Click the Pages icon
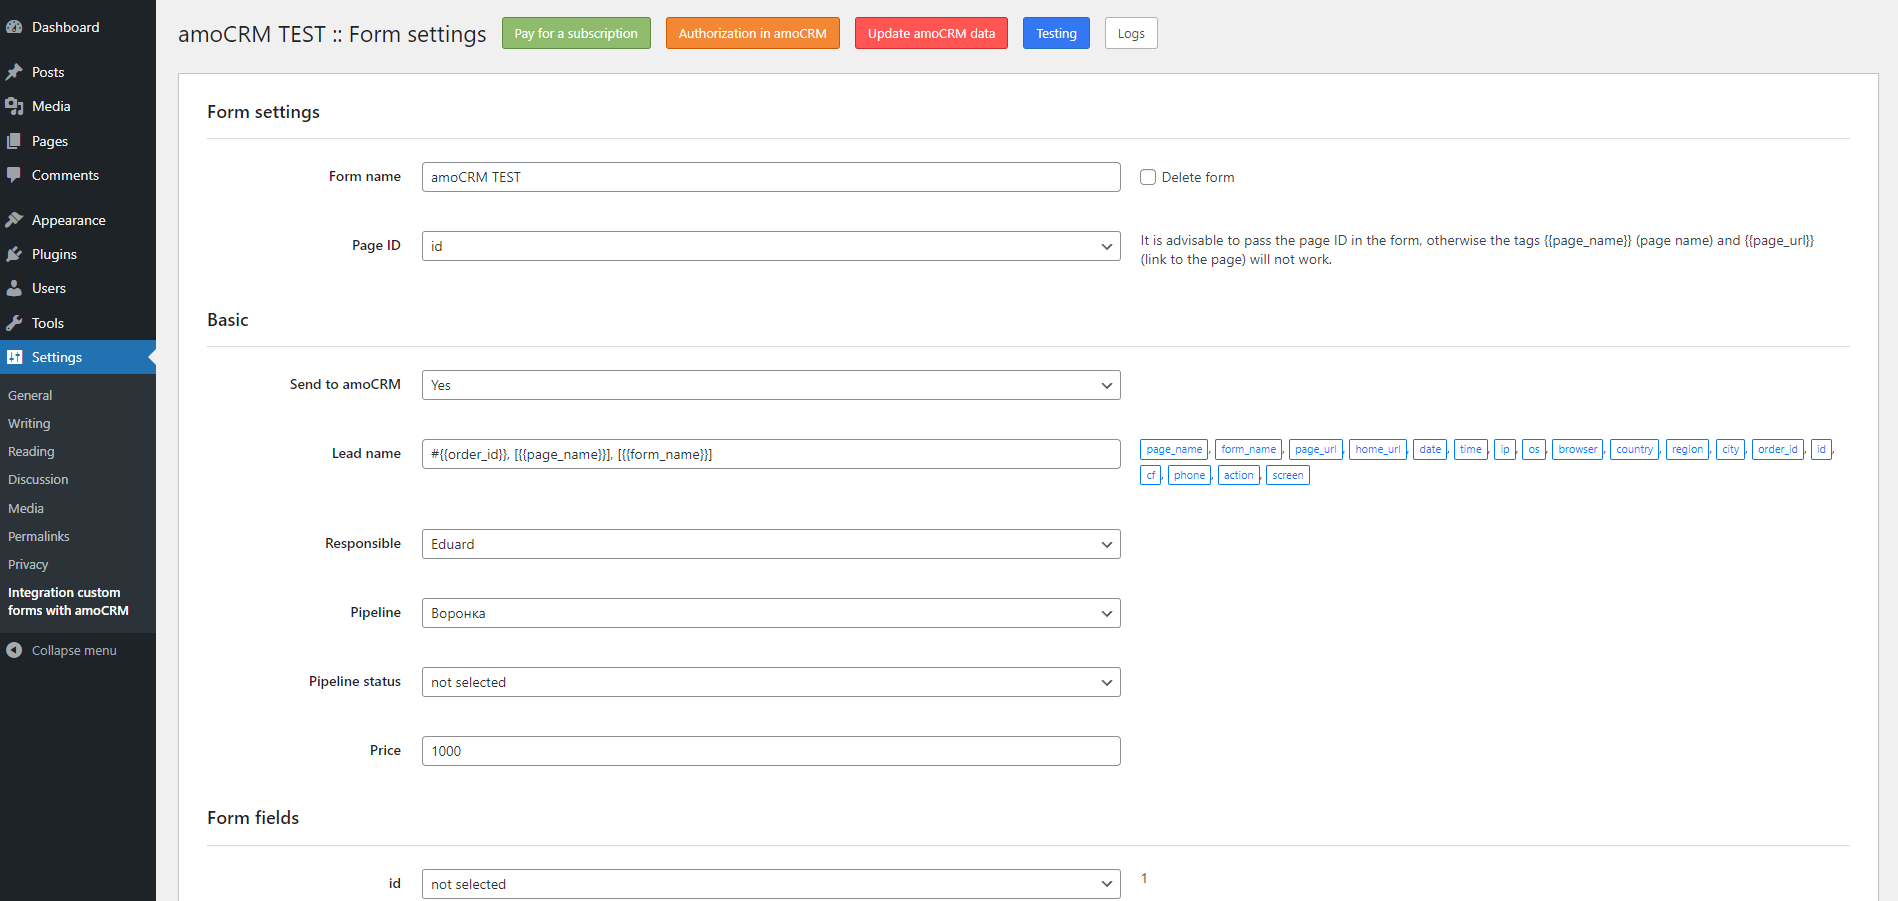Screen dimensions: 1898x901 tap(14, 141)
